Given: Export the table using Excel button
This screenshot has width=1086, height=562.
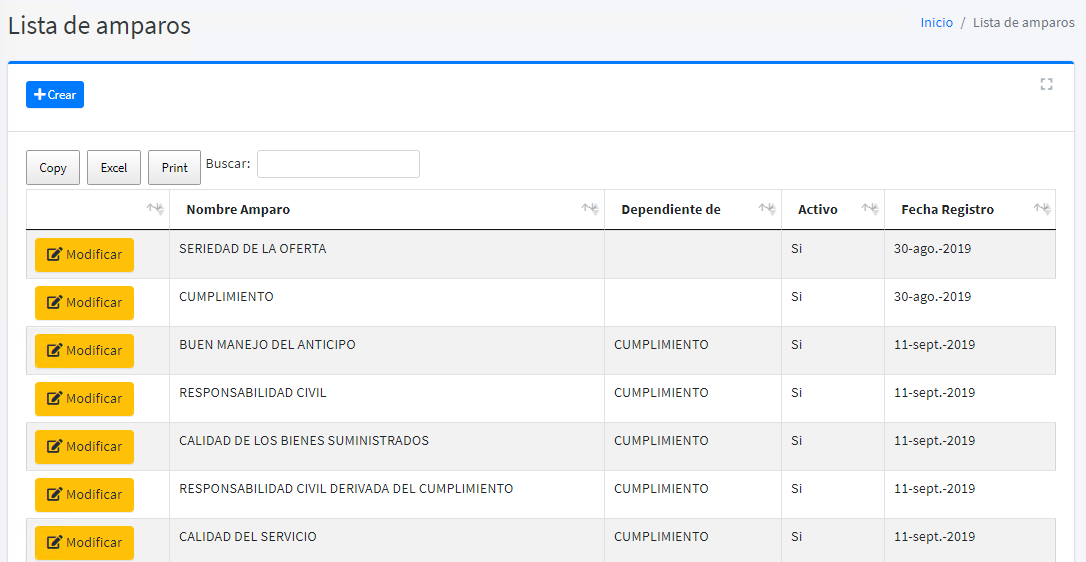Looking at the screenshot, I should coord(114,168).
